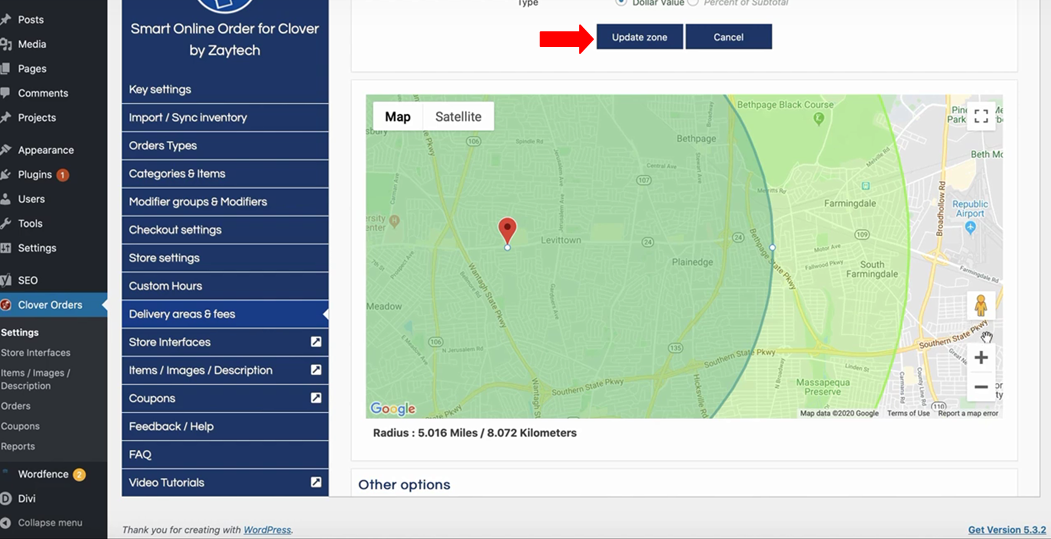Click the Street View pegman icon
Screen dimensions: 1051x539
point(981,306)
